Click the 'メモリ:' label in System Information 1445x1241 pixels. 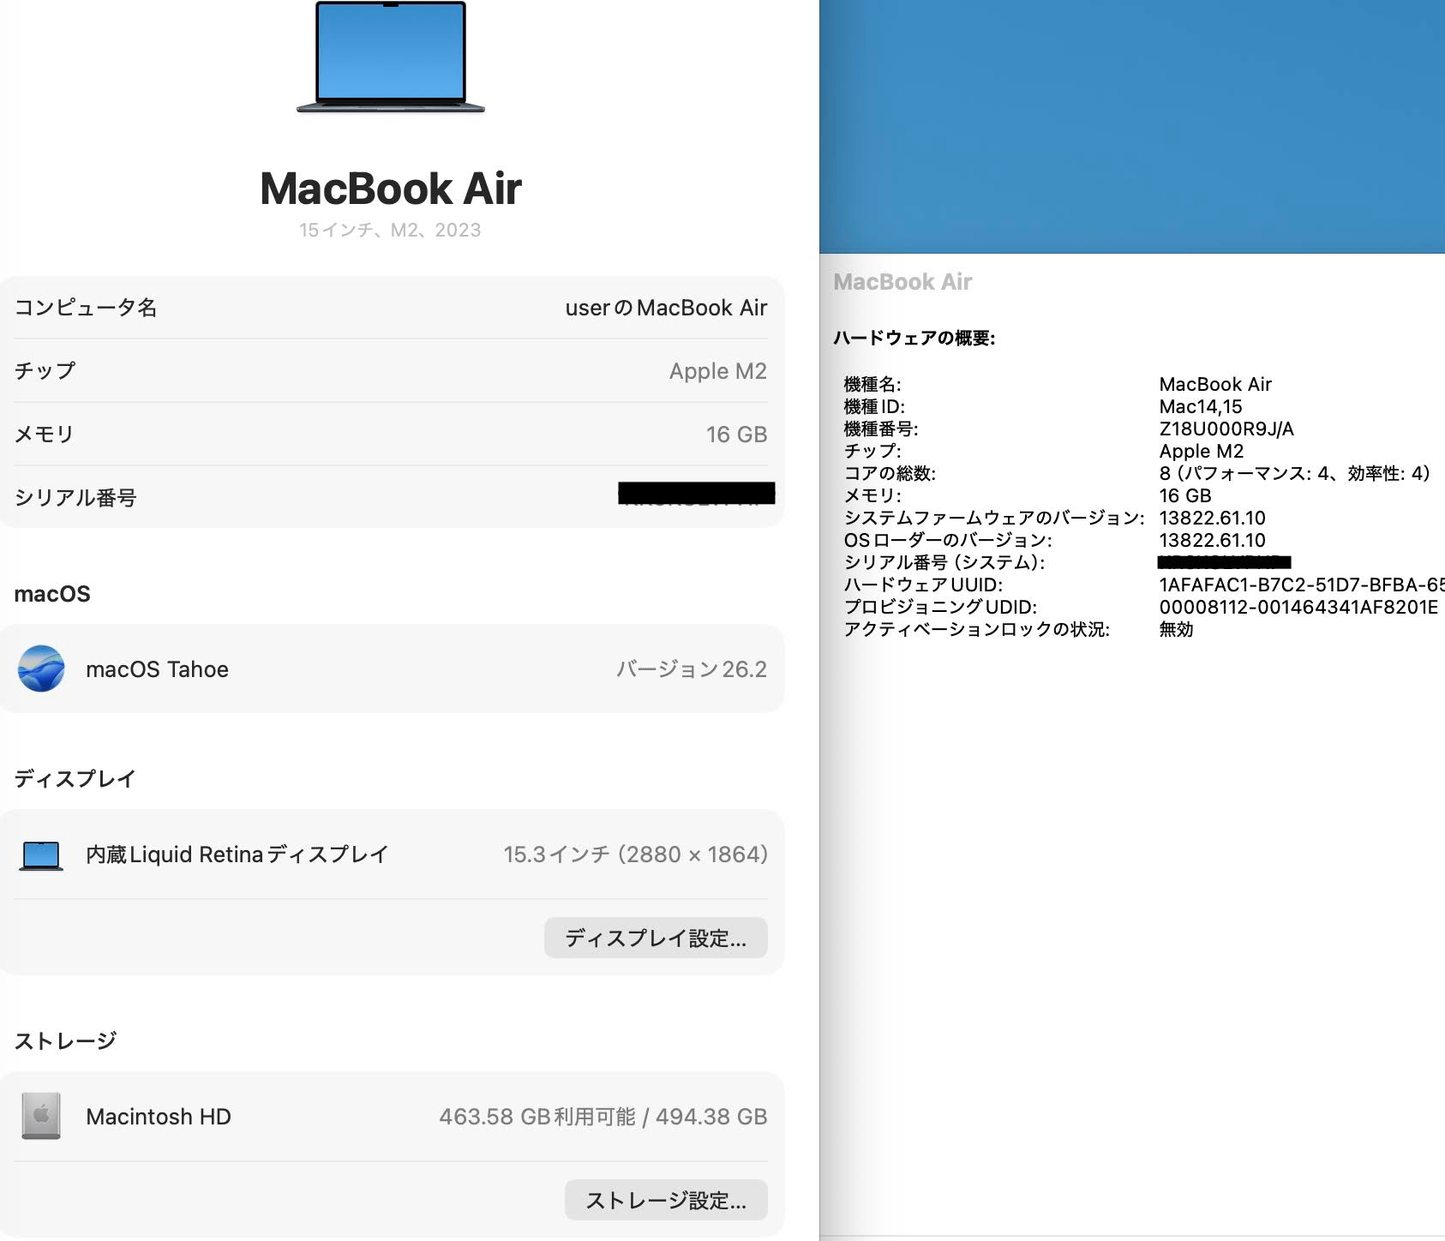click(872, 495)
